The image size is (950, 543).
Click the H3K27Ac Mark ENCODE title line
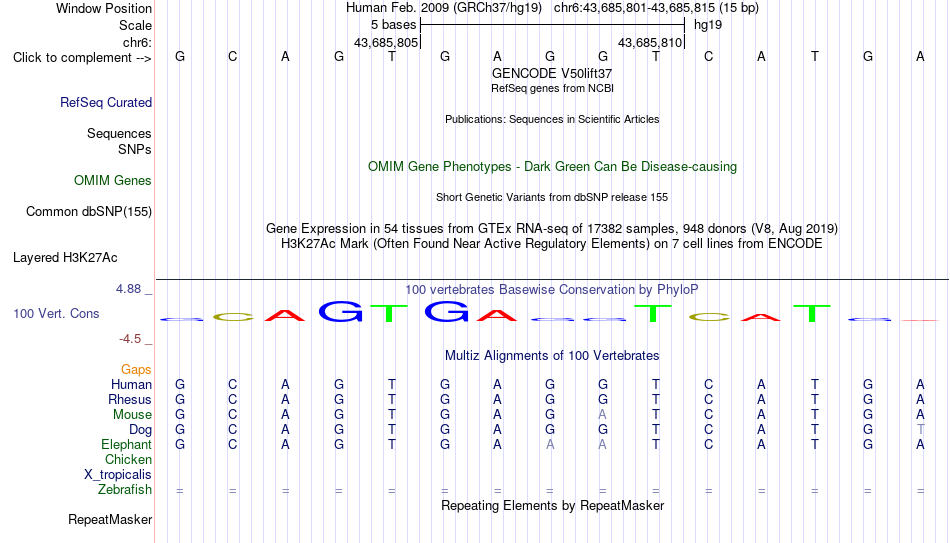pyautogui.click(x=552, y=244)
